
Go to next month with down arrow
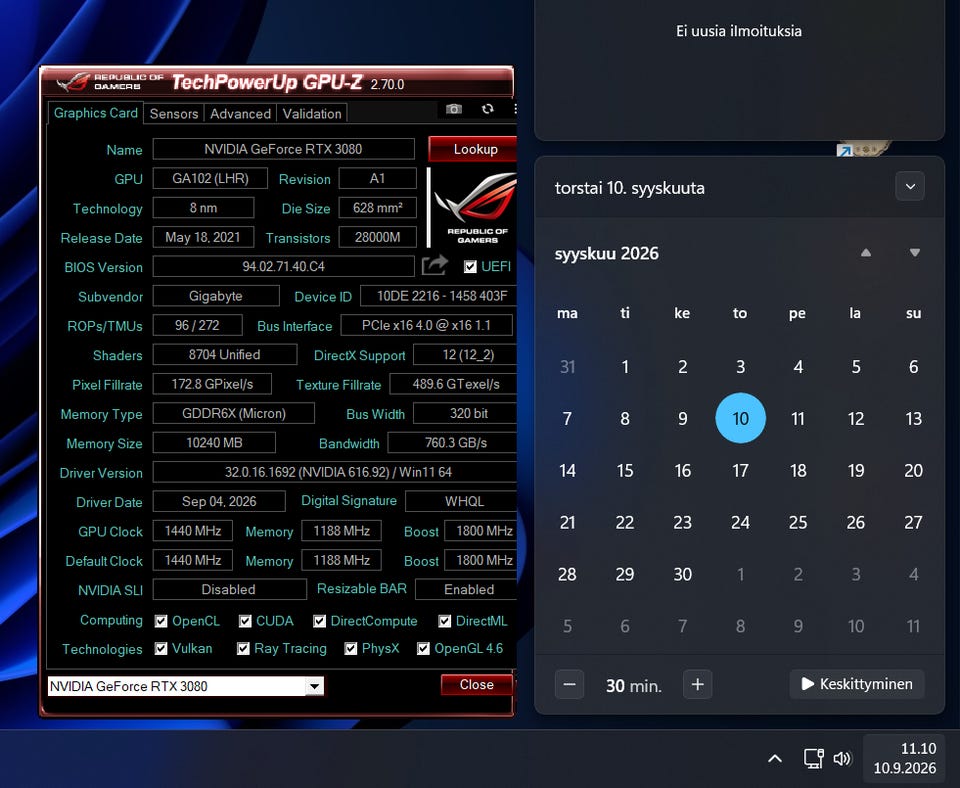click(915, 253)
